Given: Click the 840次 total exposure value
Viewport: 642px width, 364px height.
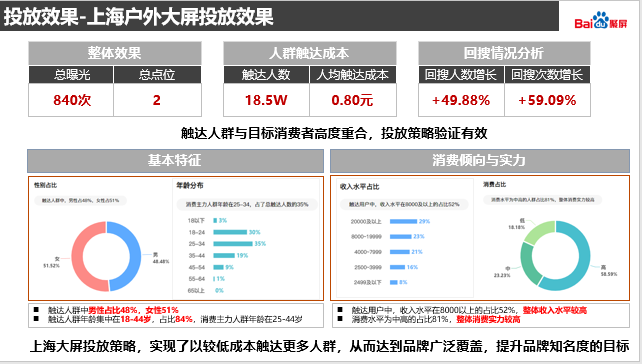Looking at the screenshot, I should pyautogui.click(x=72, y=100).
